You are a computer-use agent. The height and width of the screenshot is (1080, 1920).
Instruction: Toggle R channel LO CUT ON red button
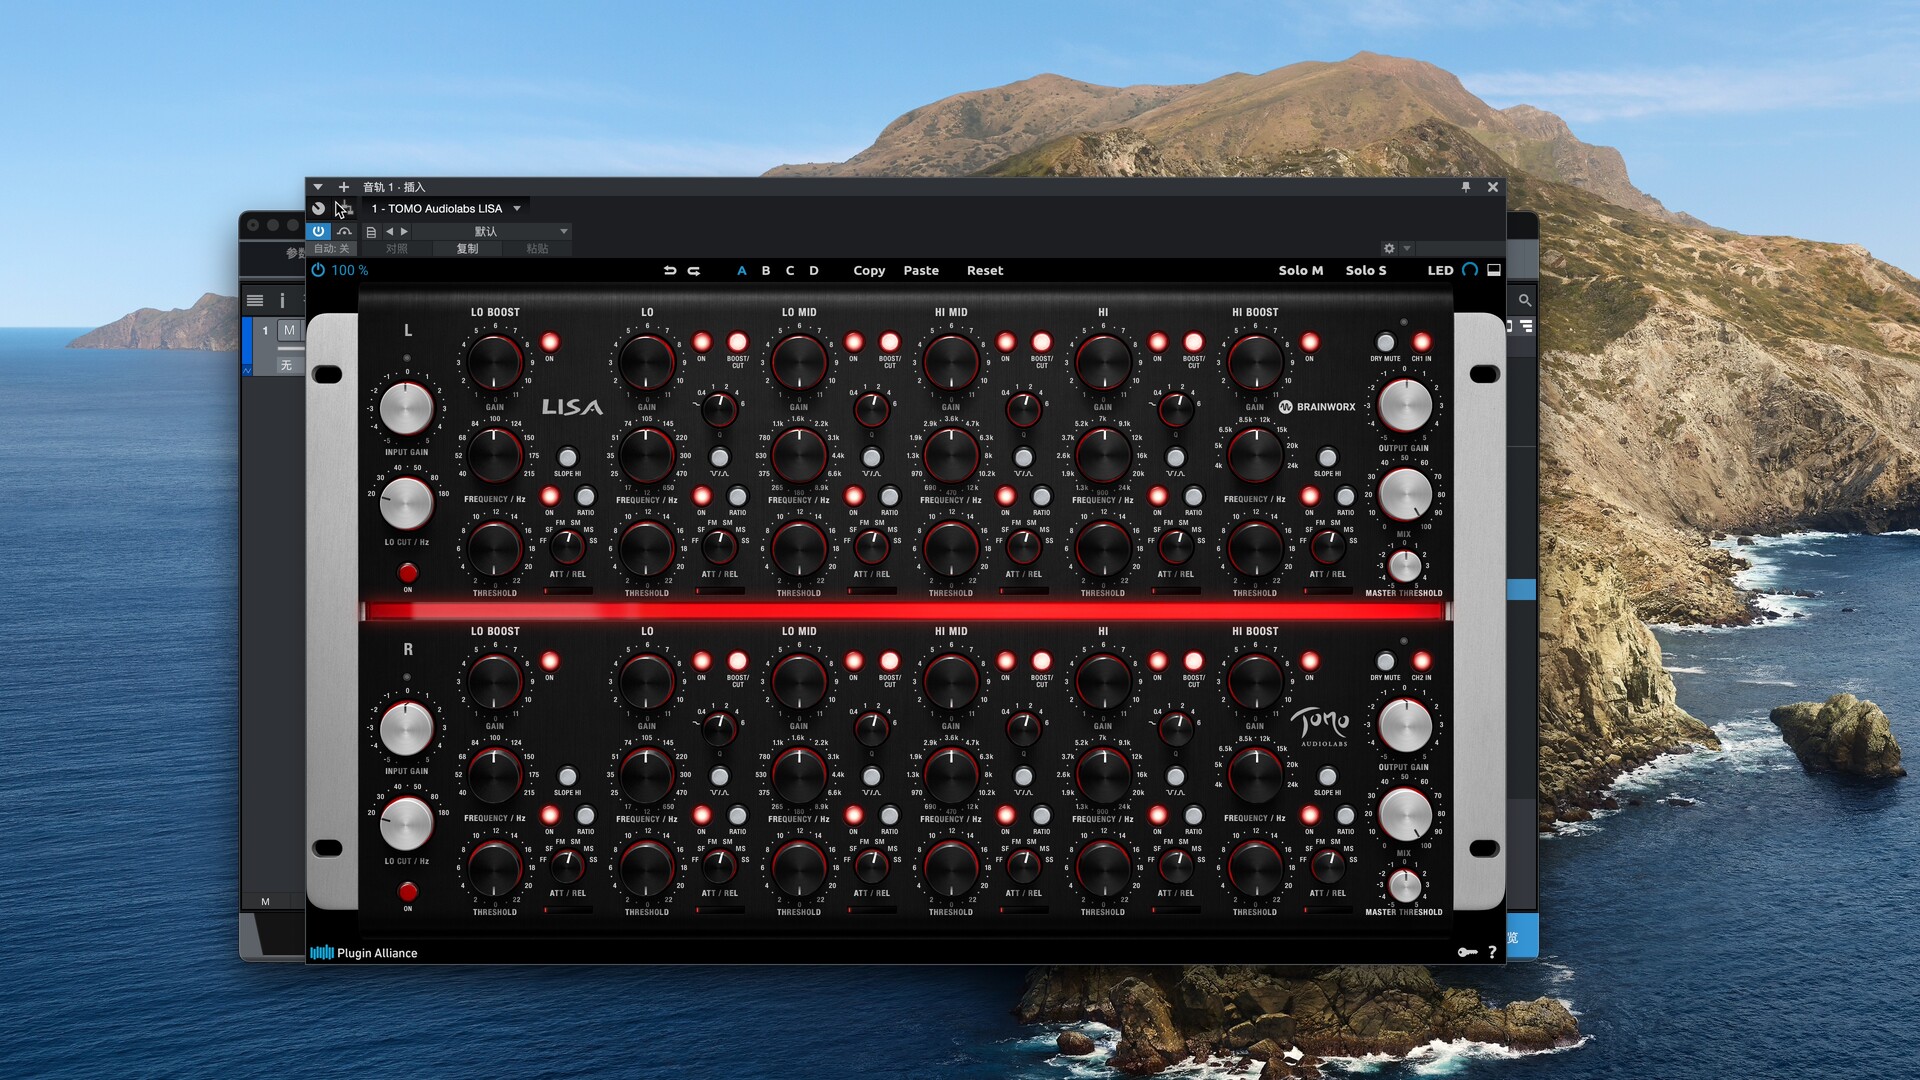[x=407, y=892]
